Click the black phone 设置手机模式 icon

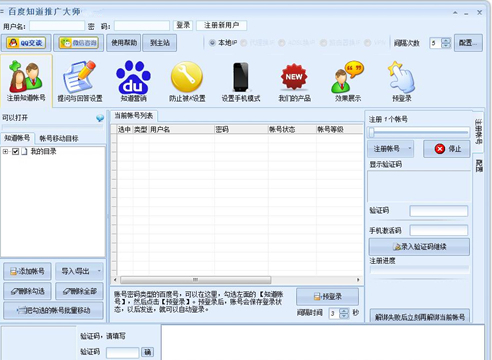click(241, 77)
